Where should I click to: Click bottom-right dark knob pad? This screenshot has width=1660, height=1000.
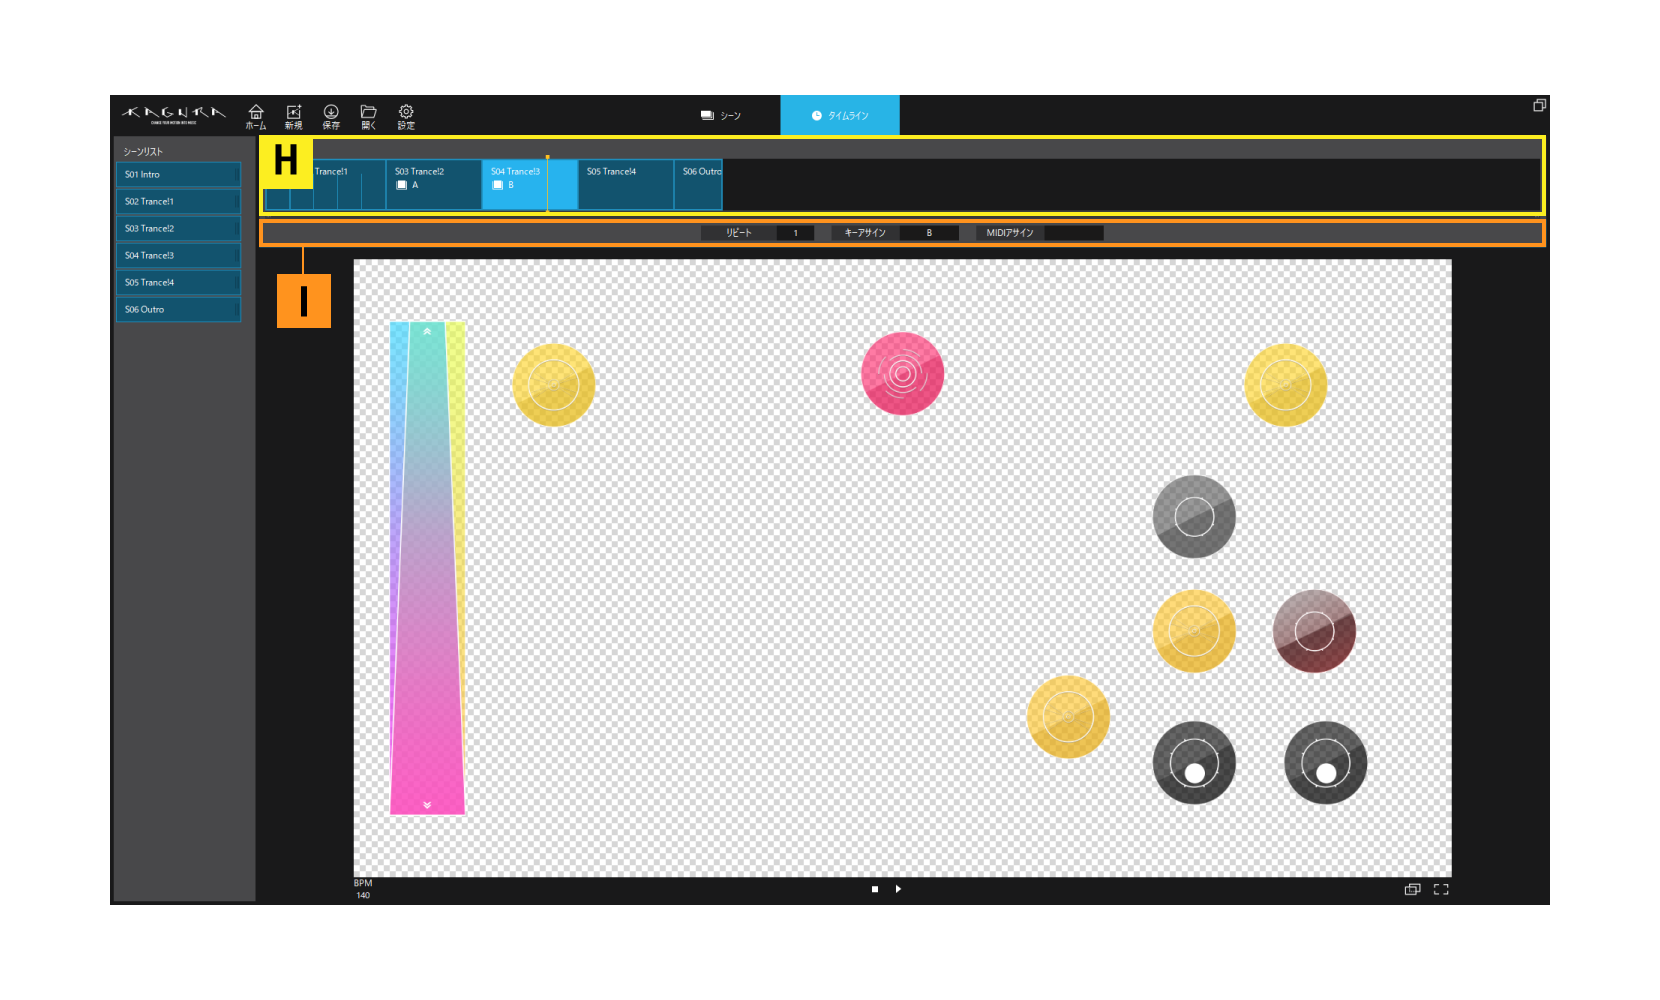click(1326, 763)
